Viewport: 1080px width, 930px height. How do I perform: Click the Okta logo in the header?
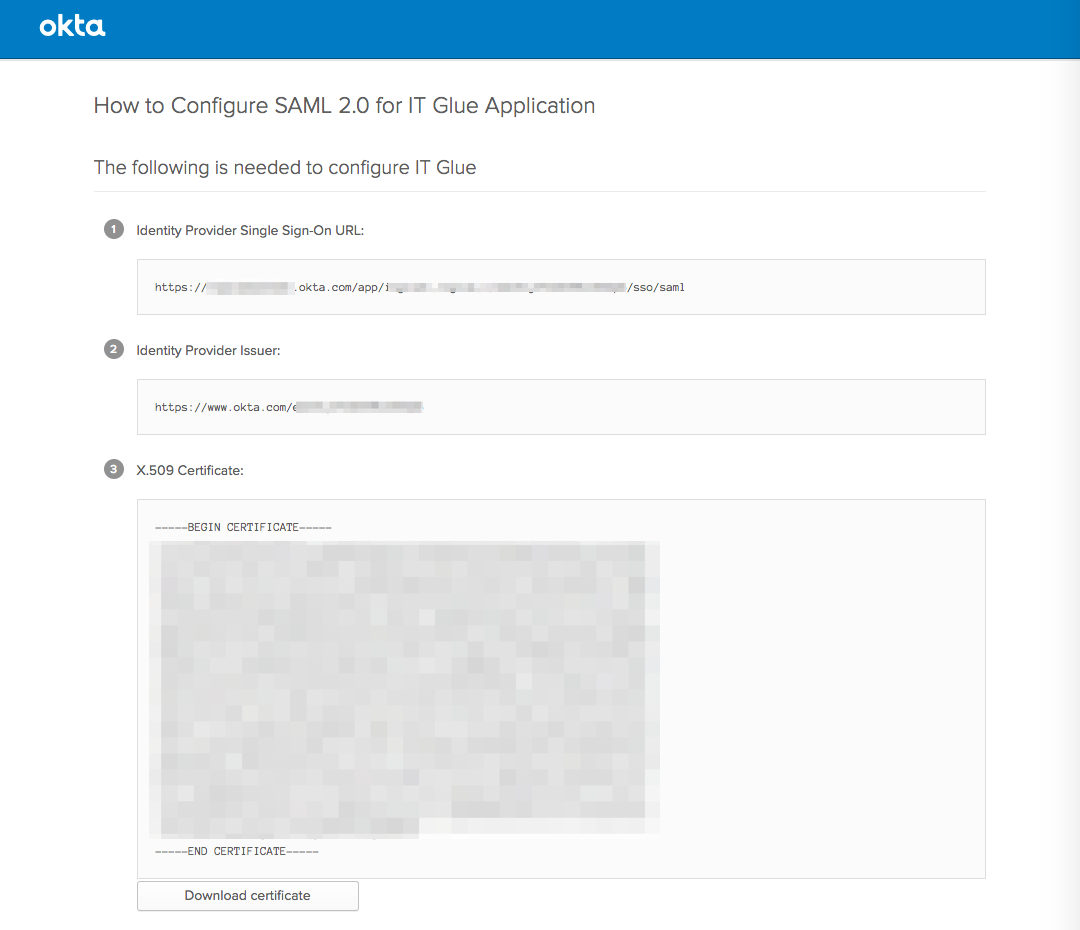(x=71, y=27)
